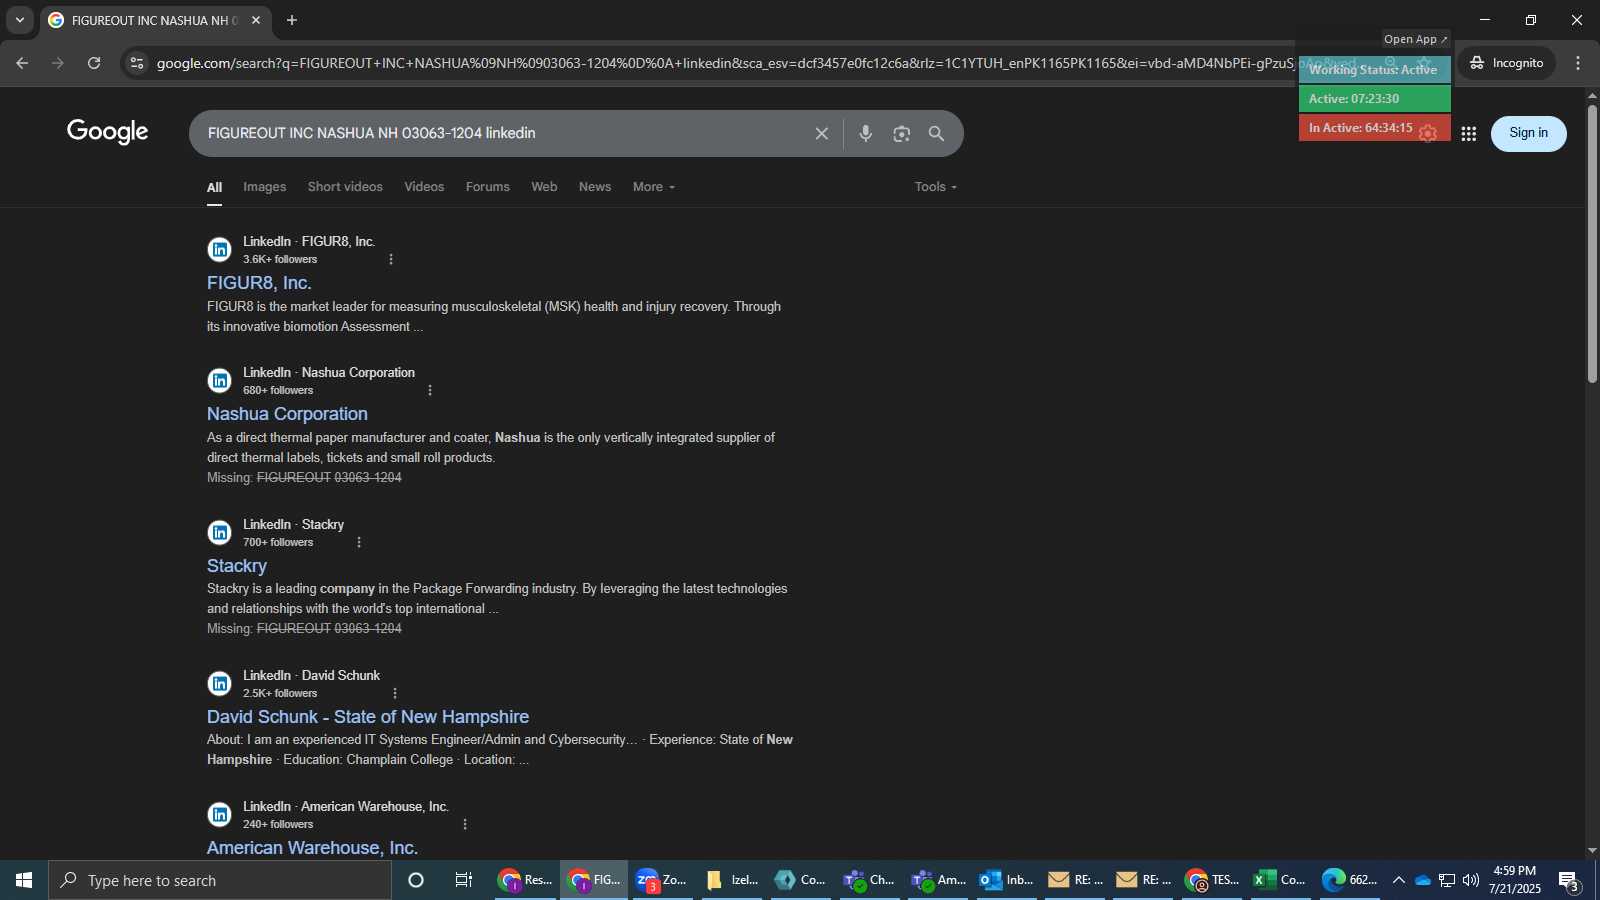Viewport: 1600px width, 900px height.
Task: Click the Windows taskbar search box
Action: coord(220,880)
